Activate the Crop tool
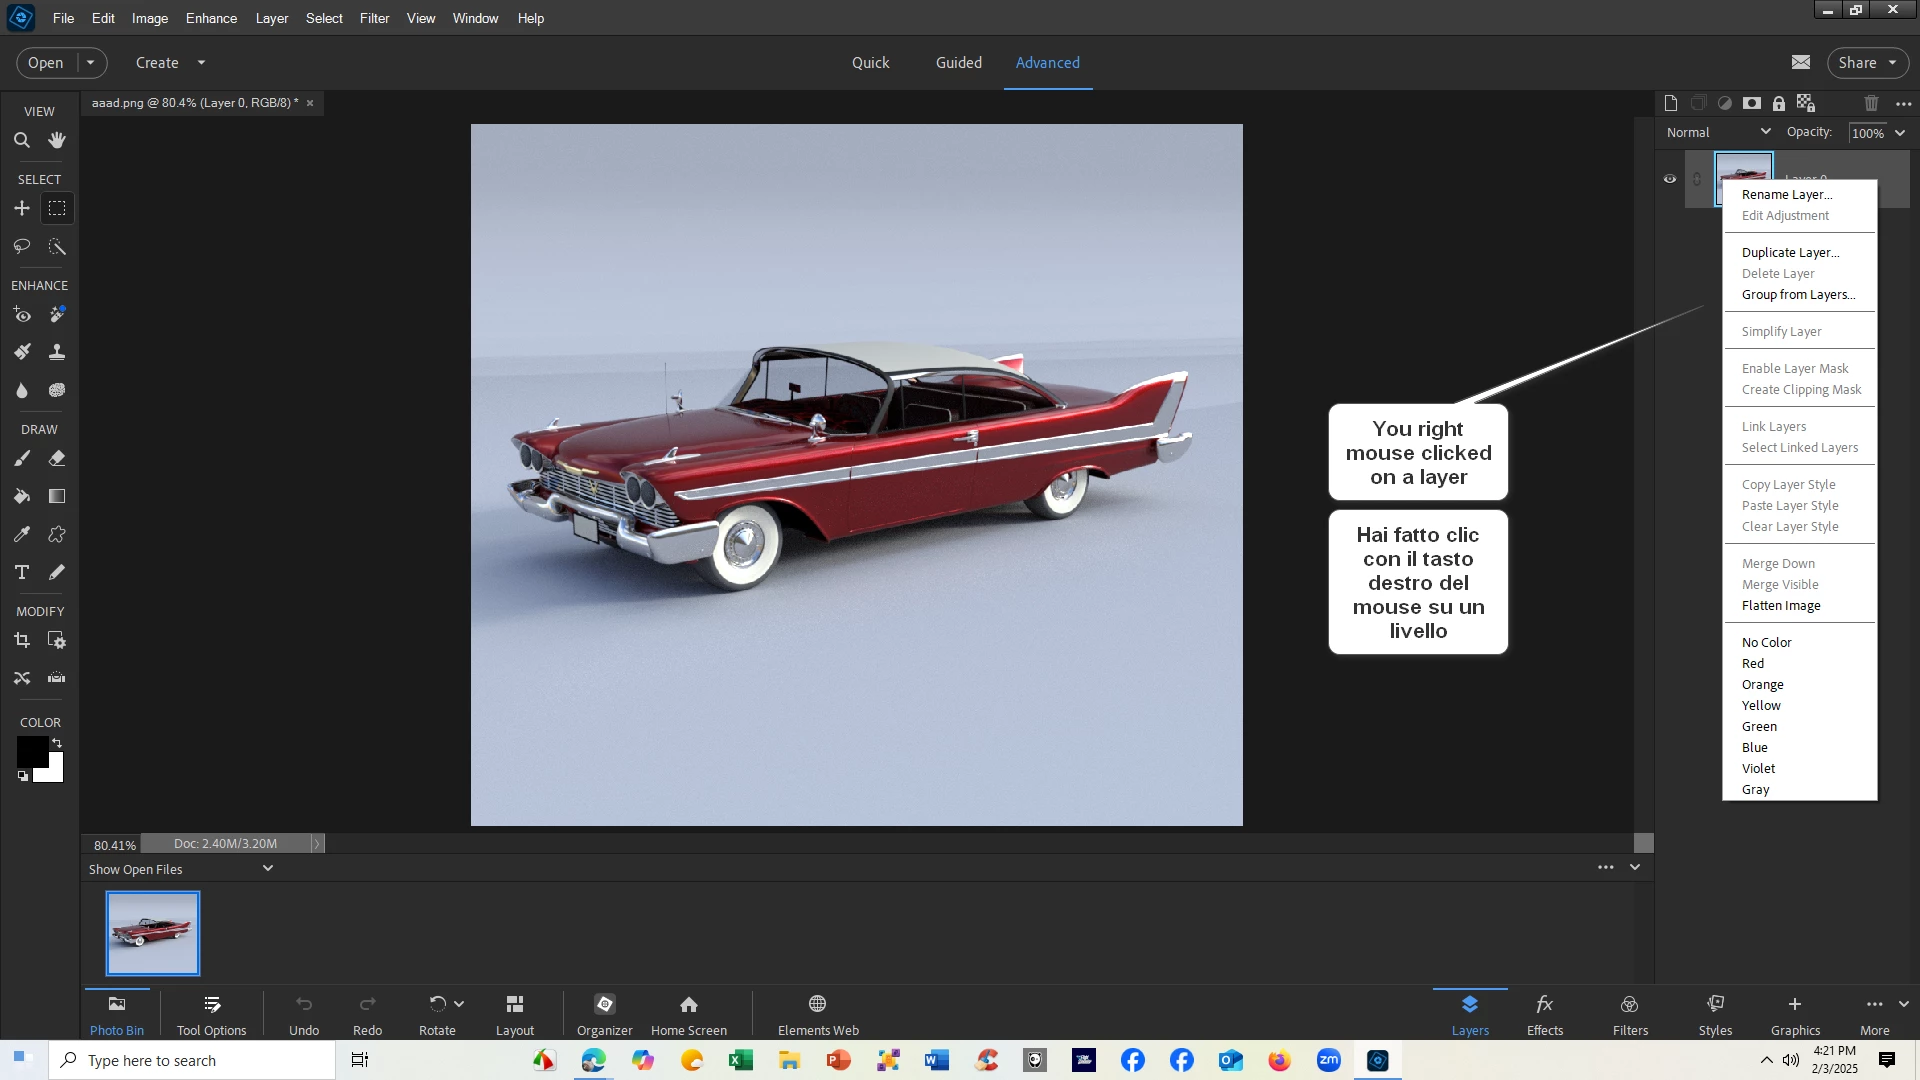Image resolution: width=1920 pixels, height=1080 pixels. click(x=22, y=641)
